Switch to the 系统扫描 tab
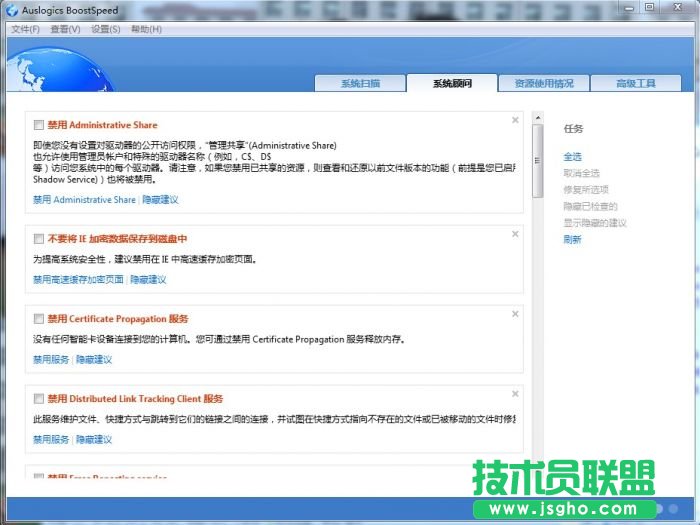 [360, 83]
